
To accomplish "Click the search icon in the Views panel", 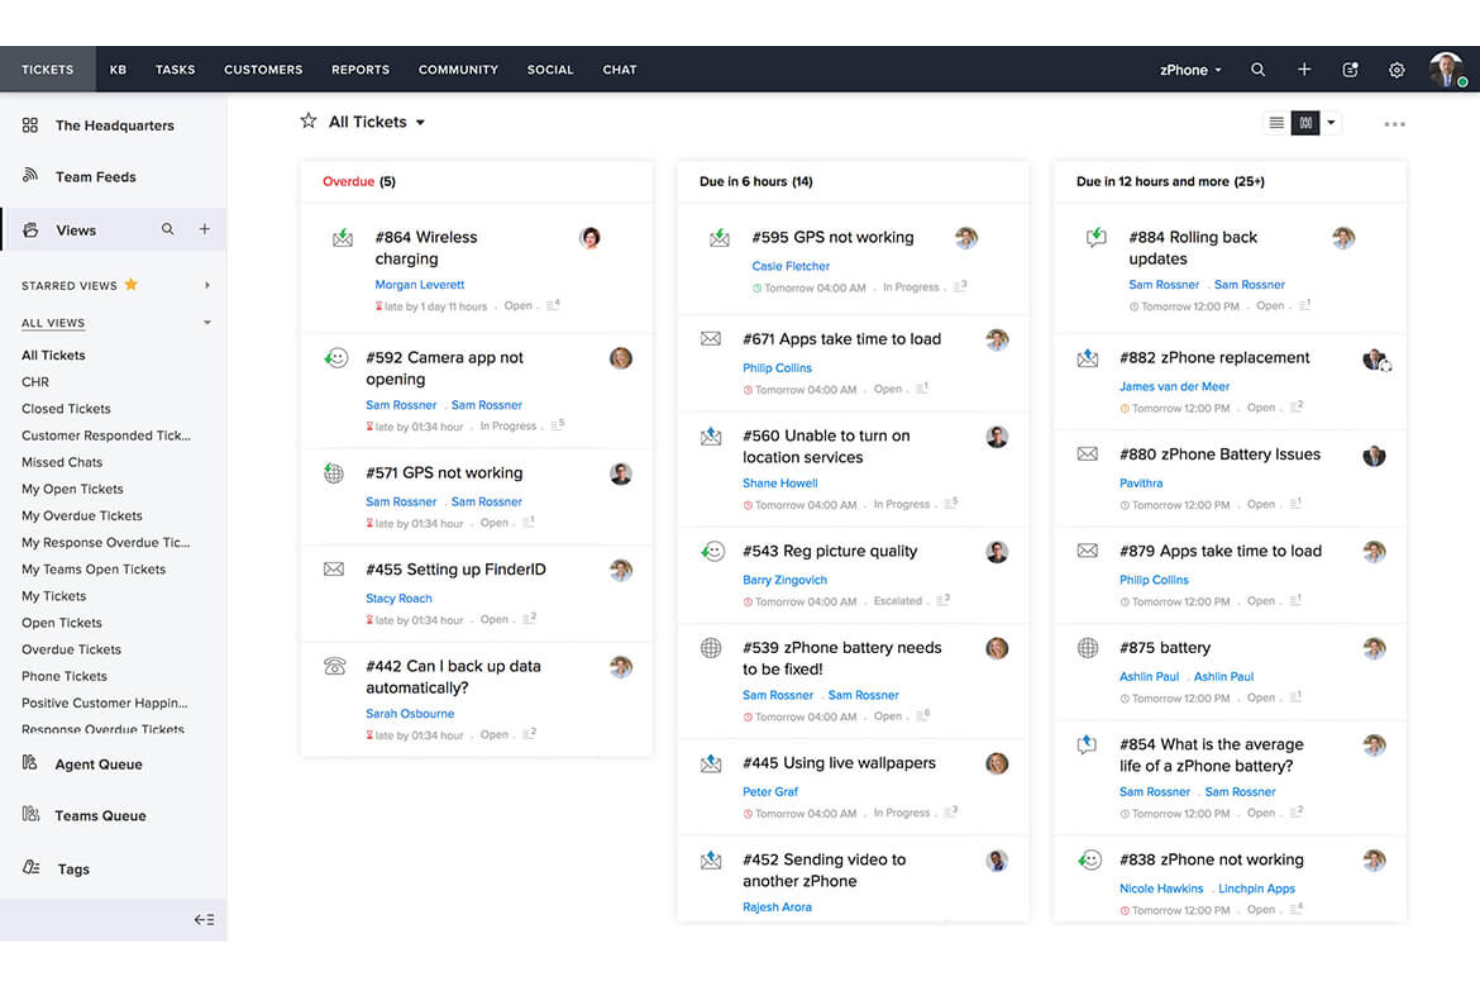I will [168, 229].
